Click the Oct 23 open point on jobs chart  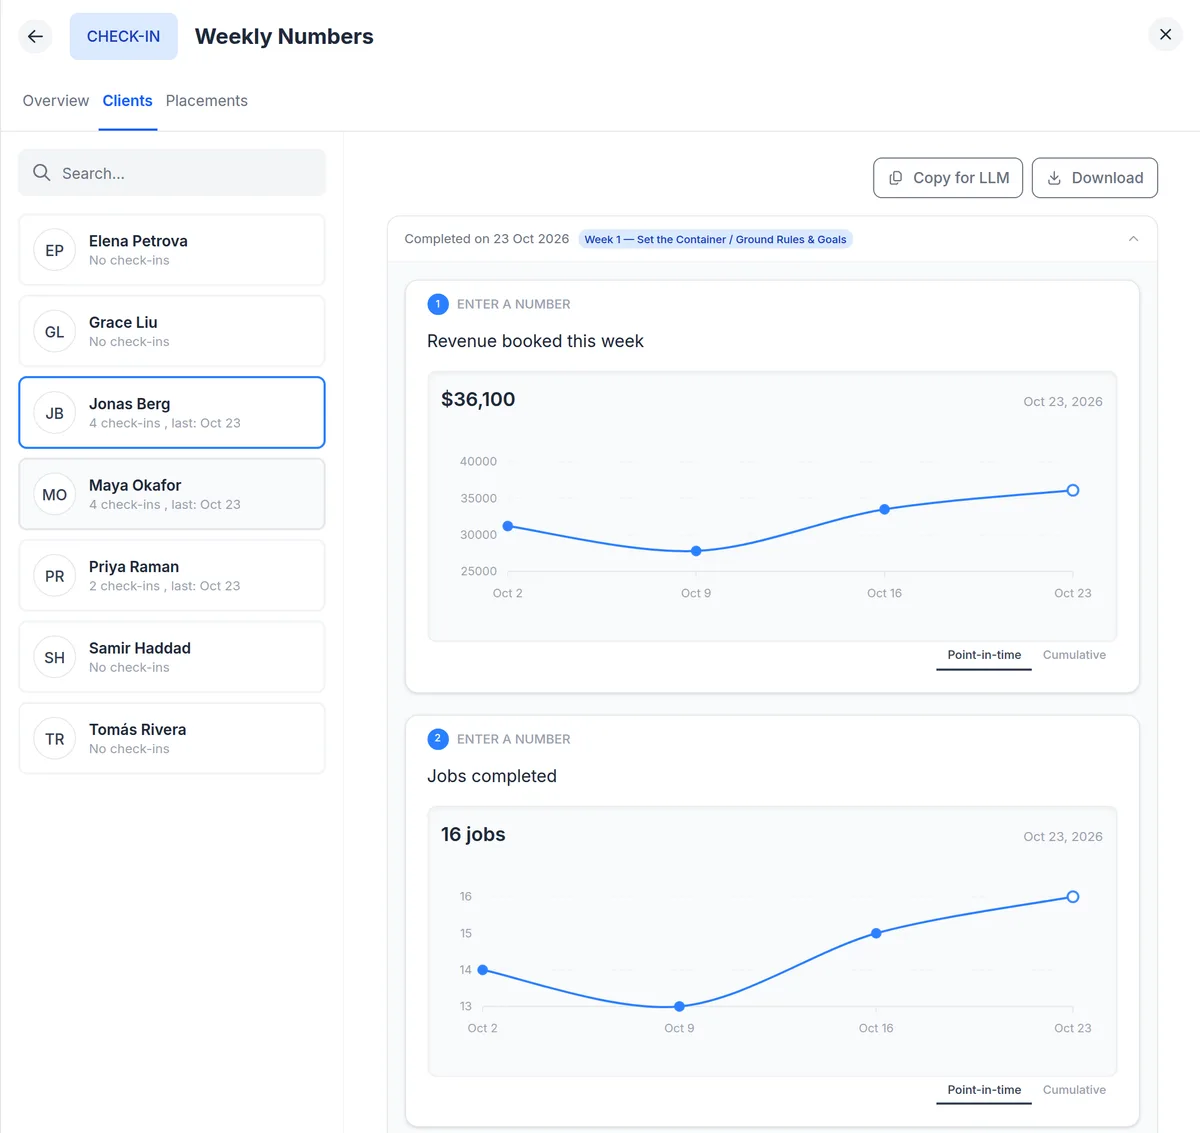[x=1073, y=897]
